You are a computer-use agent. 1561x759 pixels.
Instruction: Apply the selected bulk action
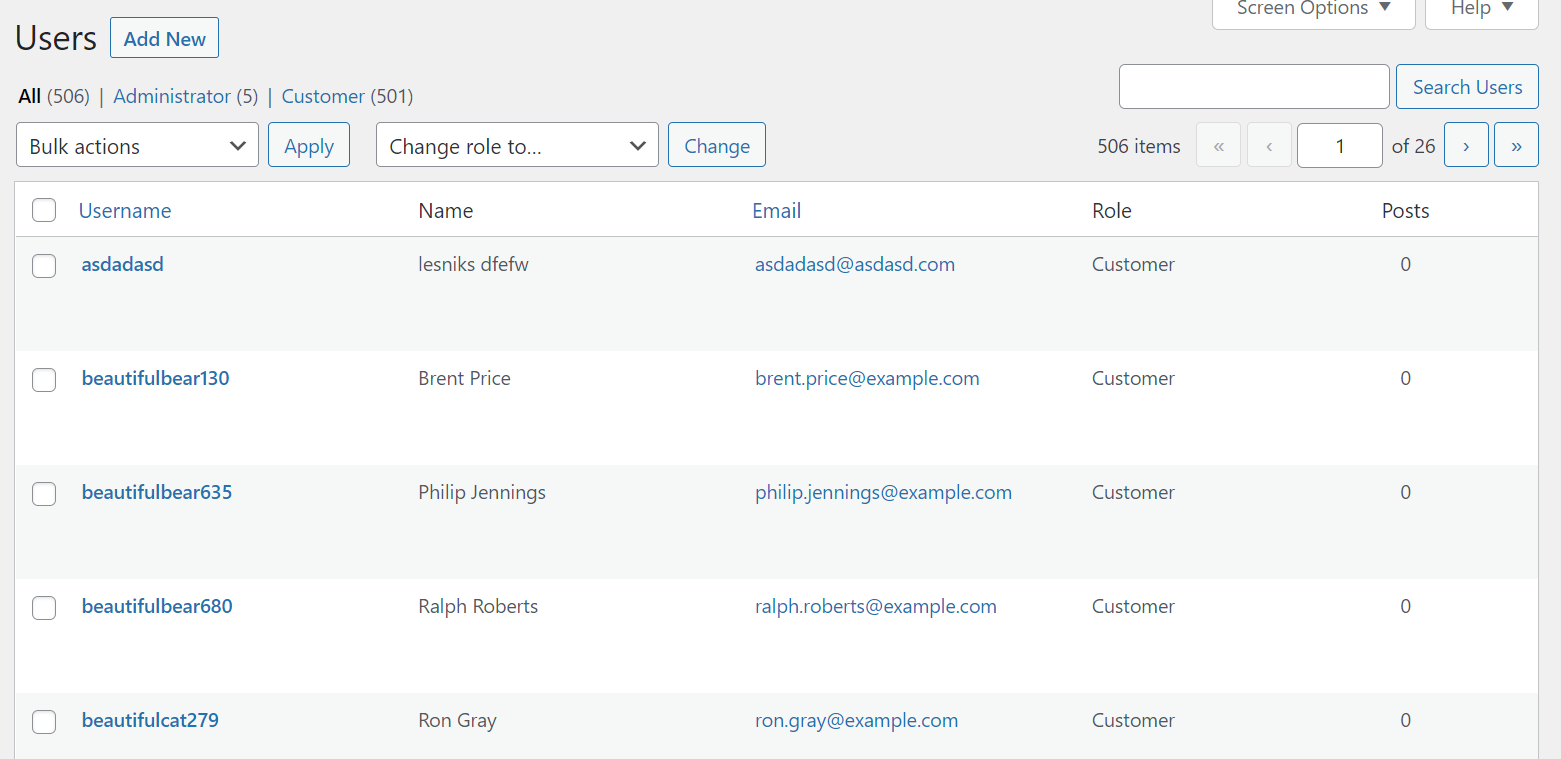[x=309, y=145]
